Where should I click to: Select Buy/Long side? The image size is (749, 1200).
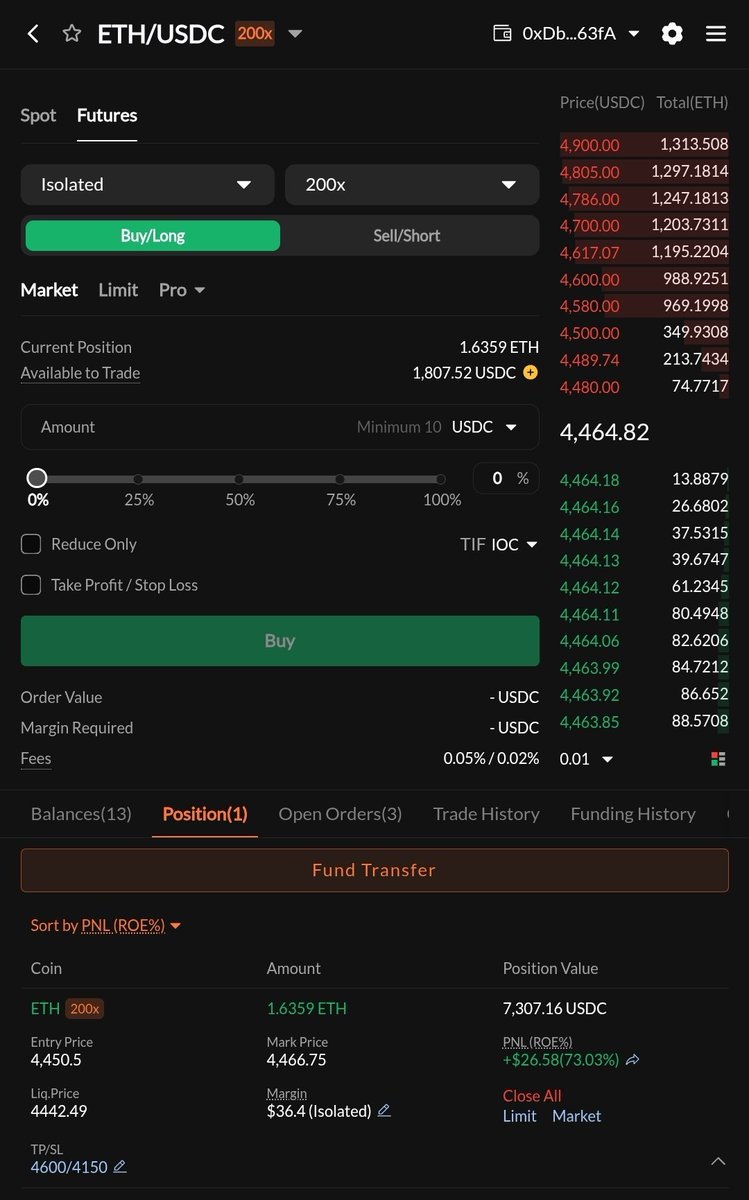click(x=153, y=236)
